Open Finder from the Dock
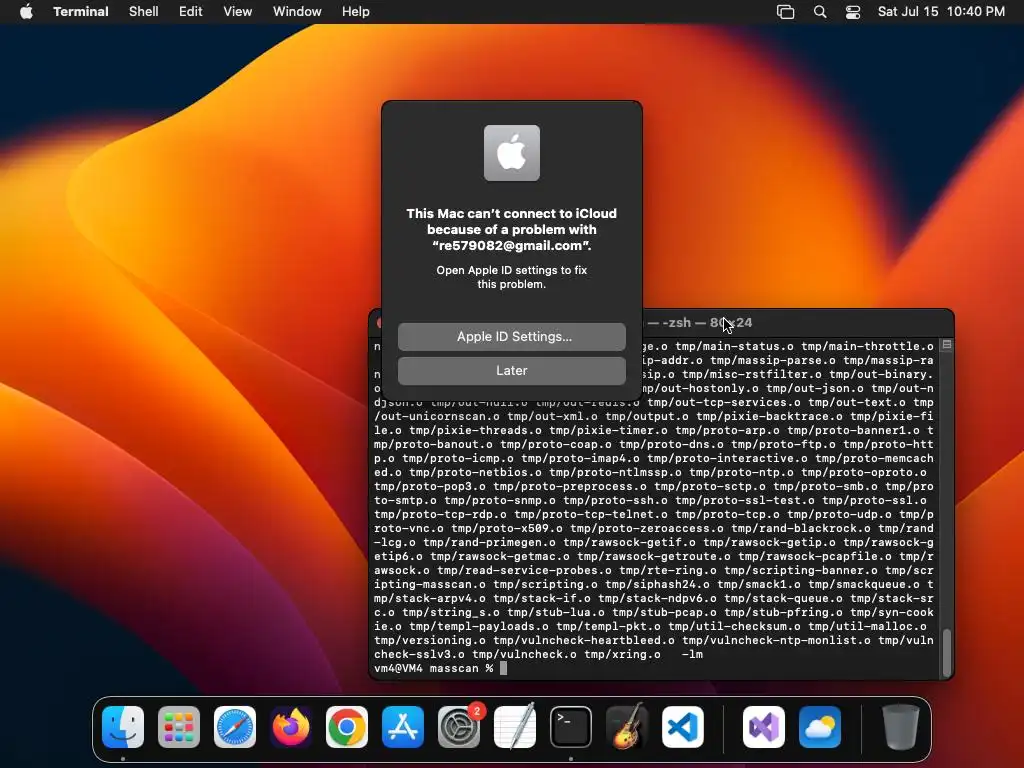This screenshot has width=1024, height=768. tap(123, 727)
